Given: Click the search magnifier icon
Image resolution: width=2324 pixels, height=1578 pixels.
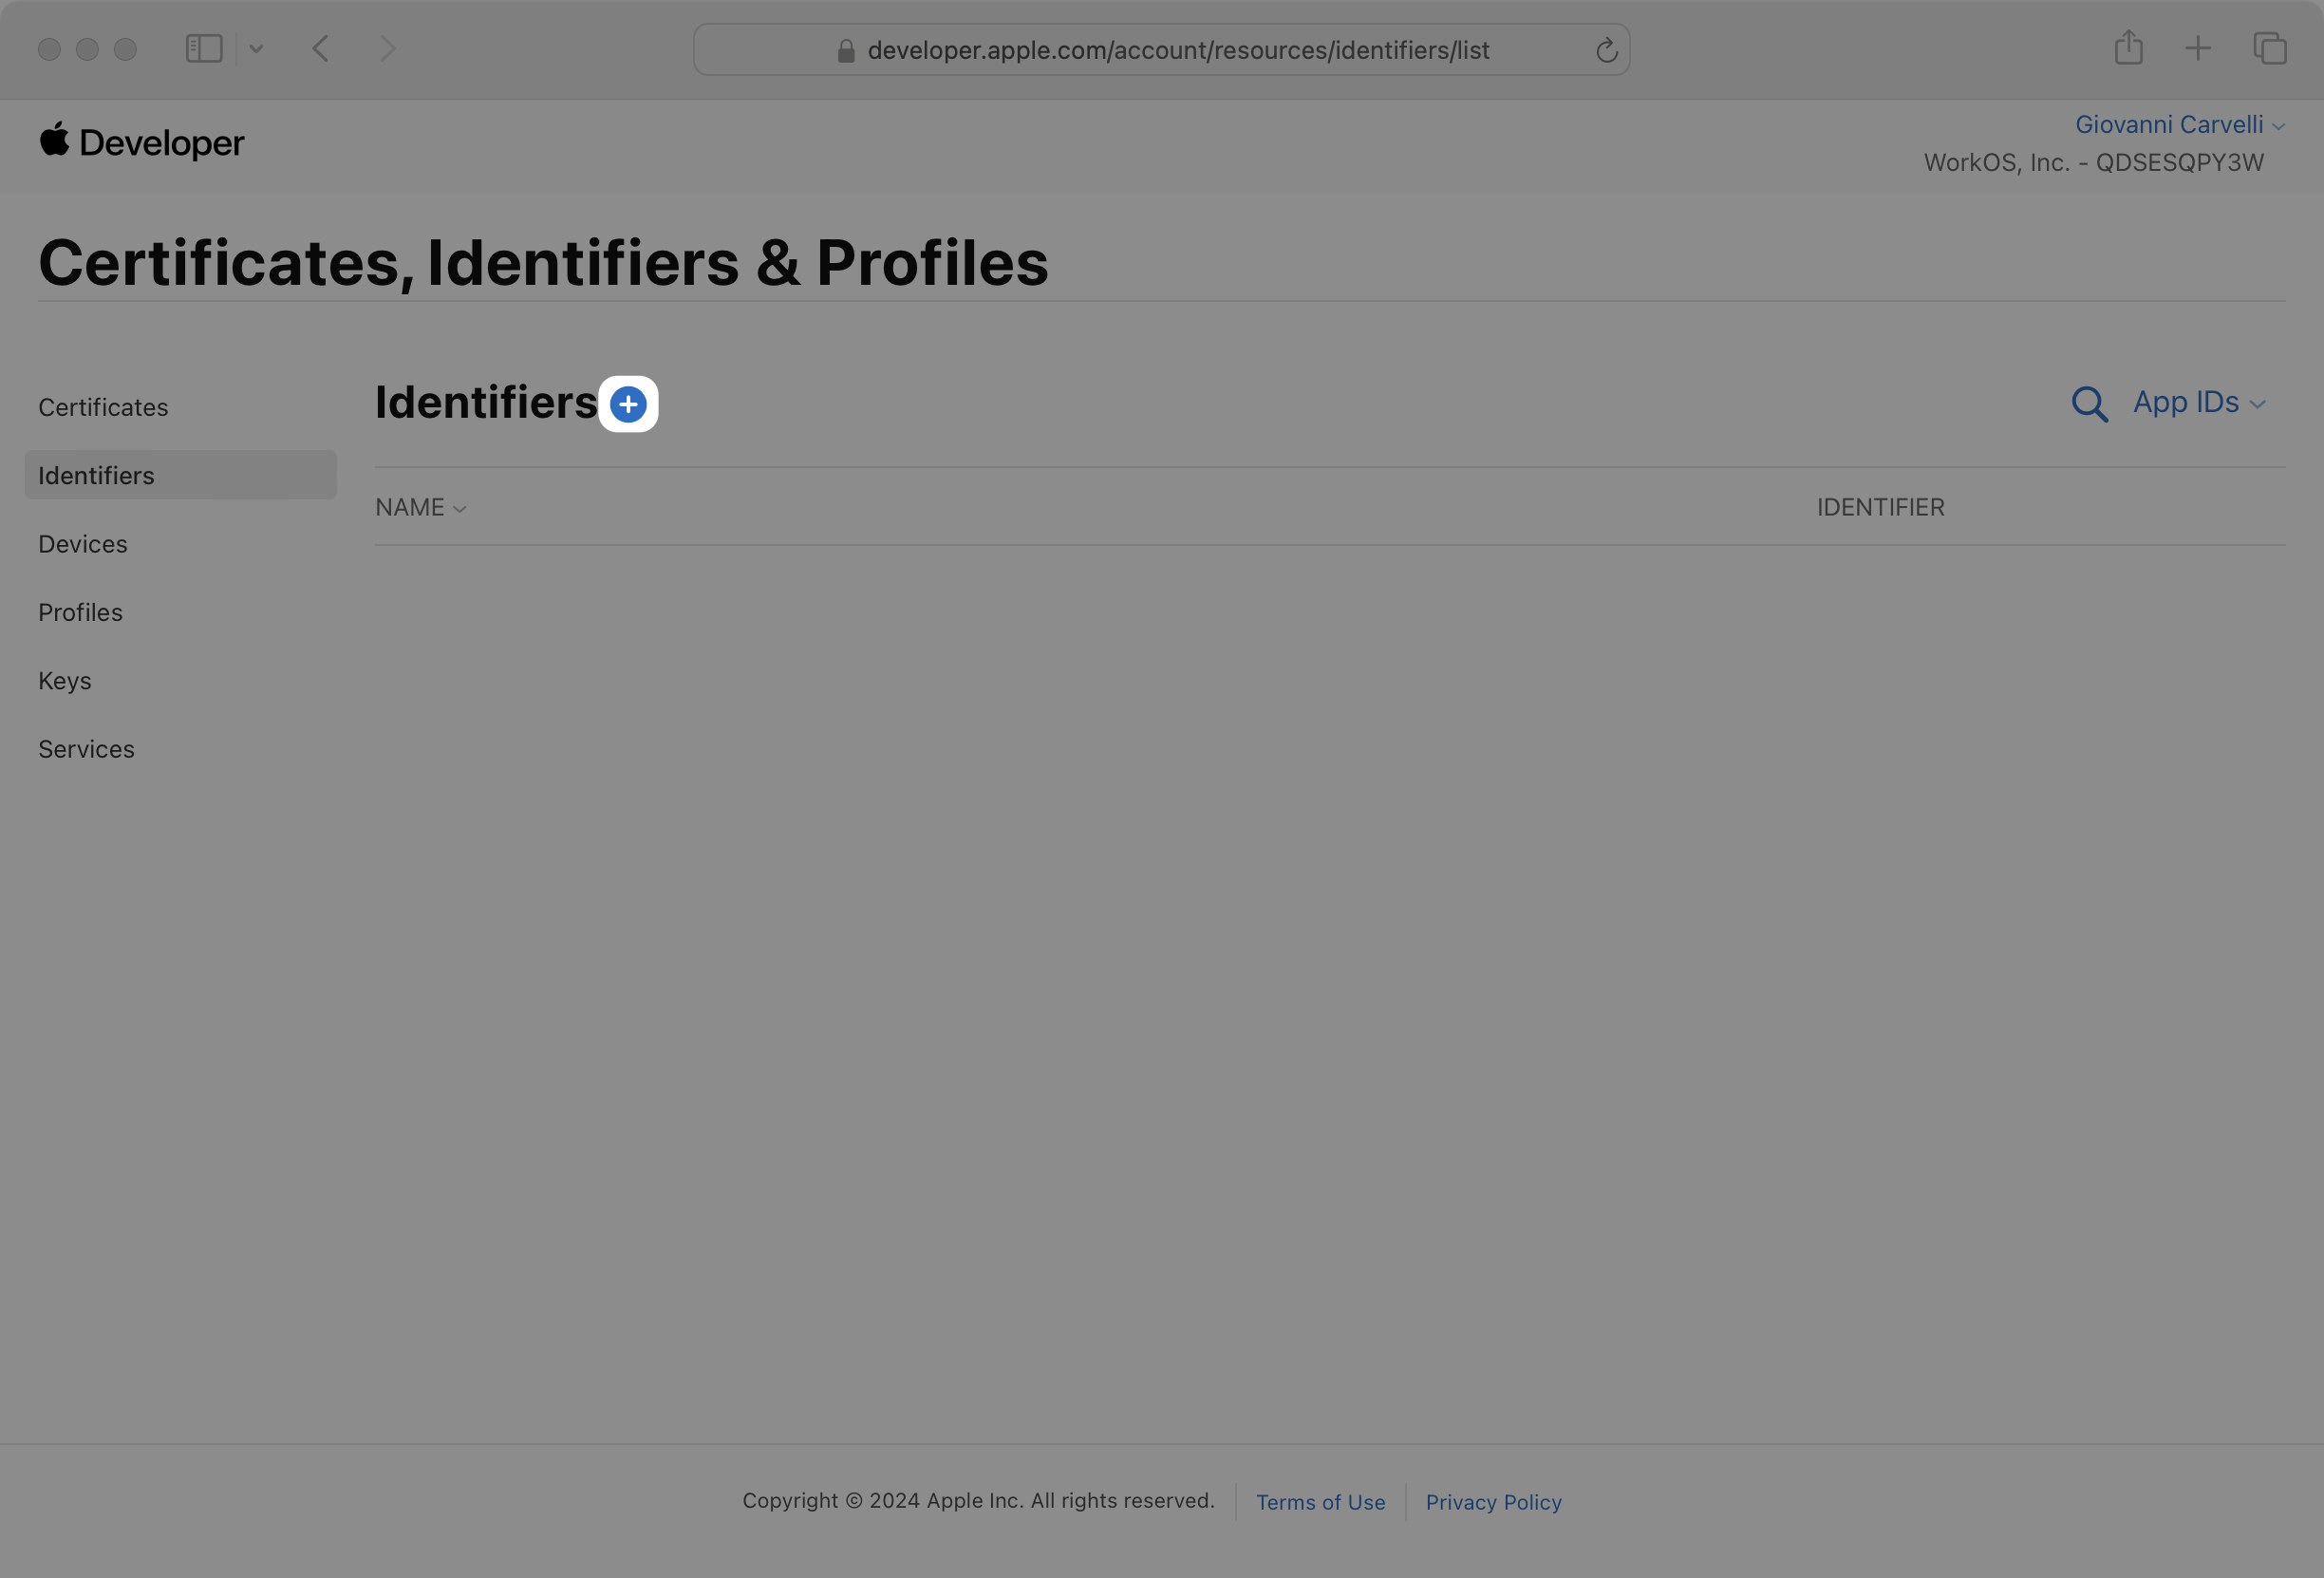Looking at the screenshot, I should pyautogui.click(x=2089, y=404).
